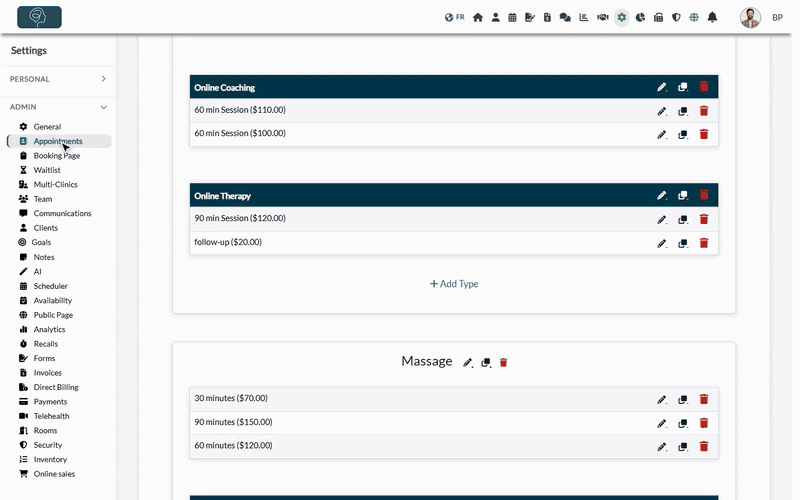Delete the Massage service group
Screen dimensions: 800x500
(504, 362)
